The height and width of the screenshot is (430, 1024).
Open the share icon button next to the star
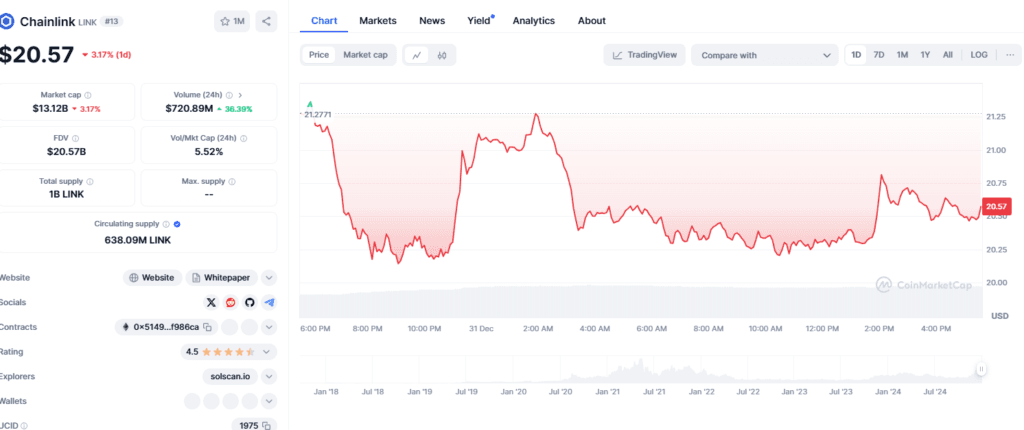click(x=266, y=22)
